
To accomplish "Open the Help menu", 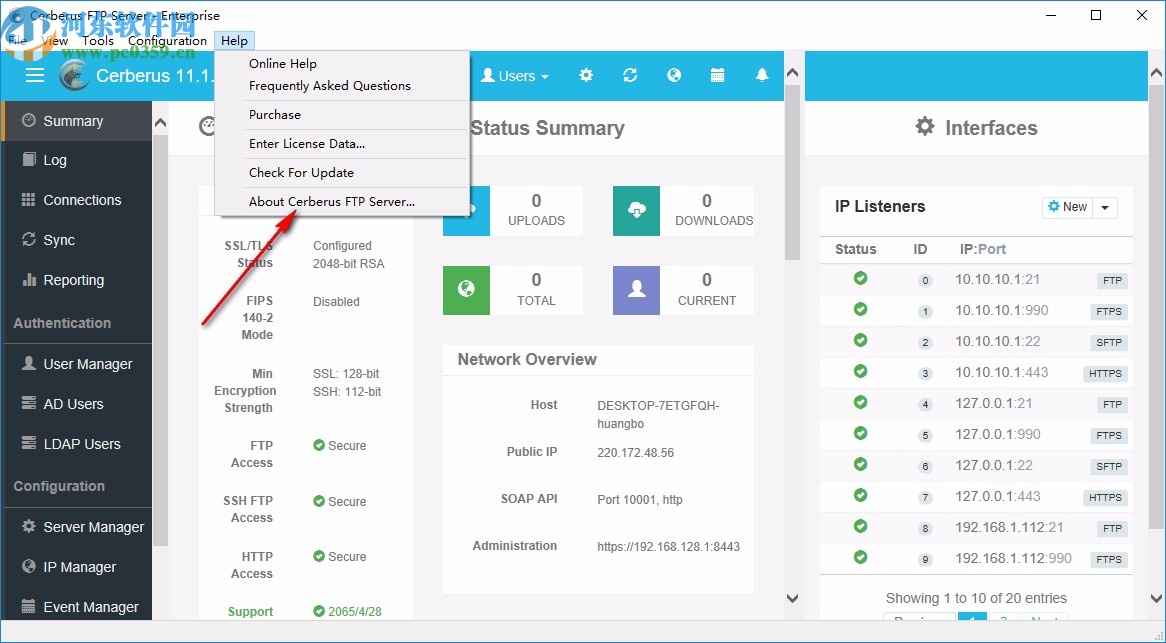I will click(234, 41).
